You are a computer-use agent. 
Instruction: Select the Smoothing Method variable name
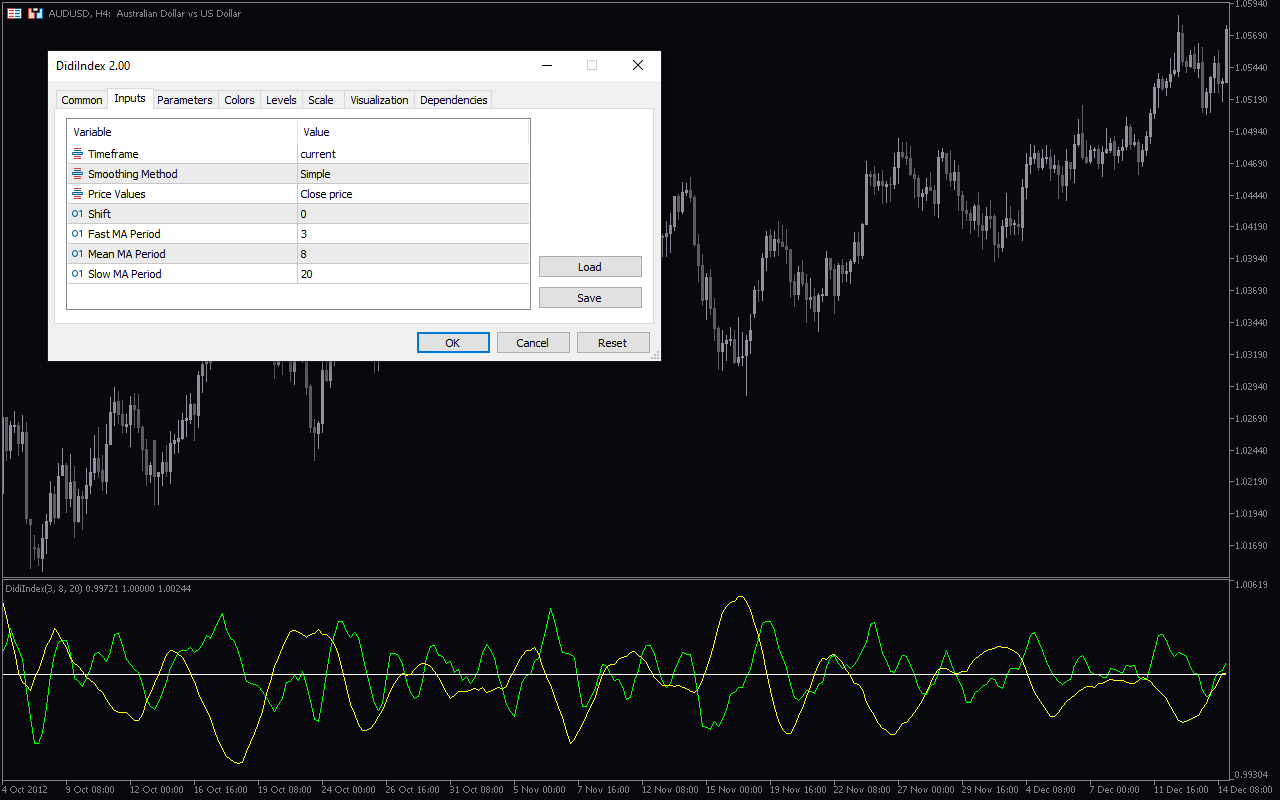pyautogui.click(x=132, y=174)
